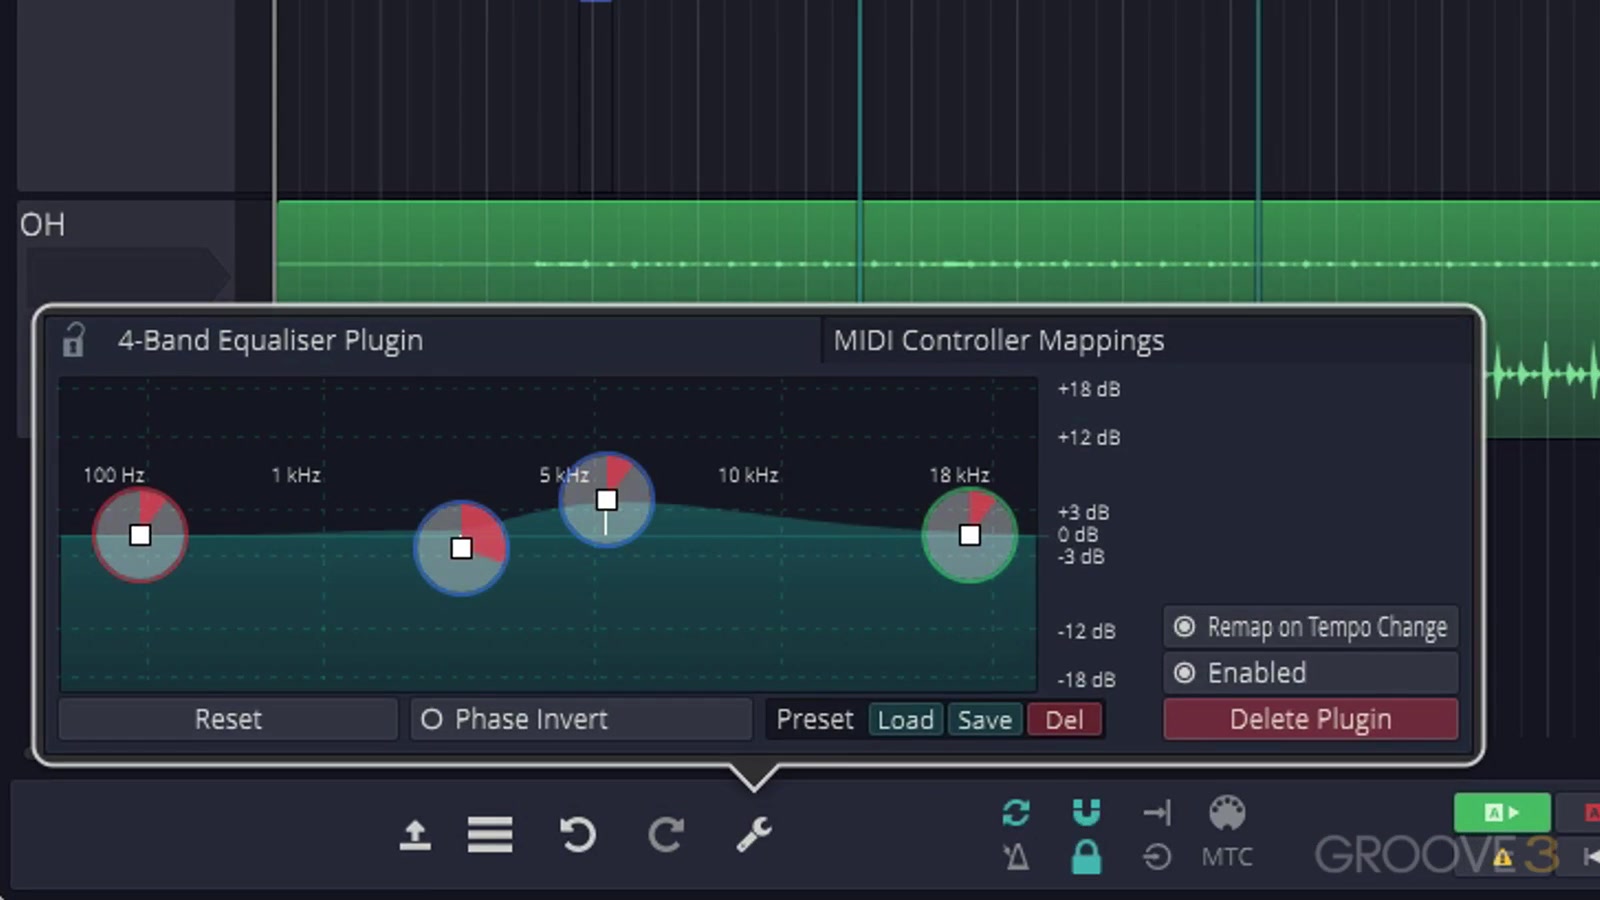Click the loop sync arrows icon
Image resolution: width=1600 pixels, height=900 pixels.
click(1016, 812)
